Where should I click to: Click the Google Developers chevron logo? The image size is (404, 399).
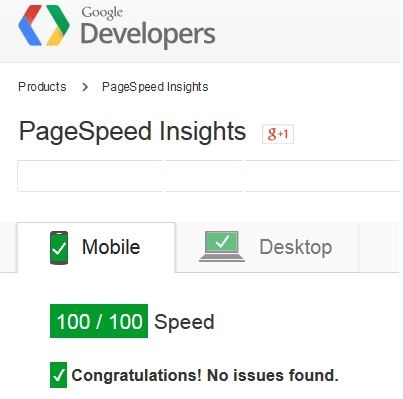pos(44,26)
